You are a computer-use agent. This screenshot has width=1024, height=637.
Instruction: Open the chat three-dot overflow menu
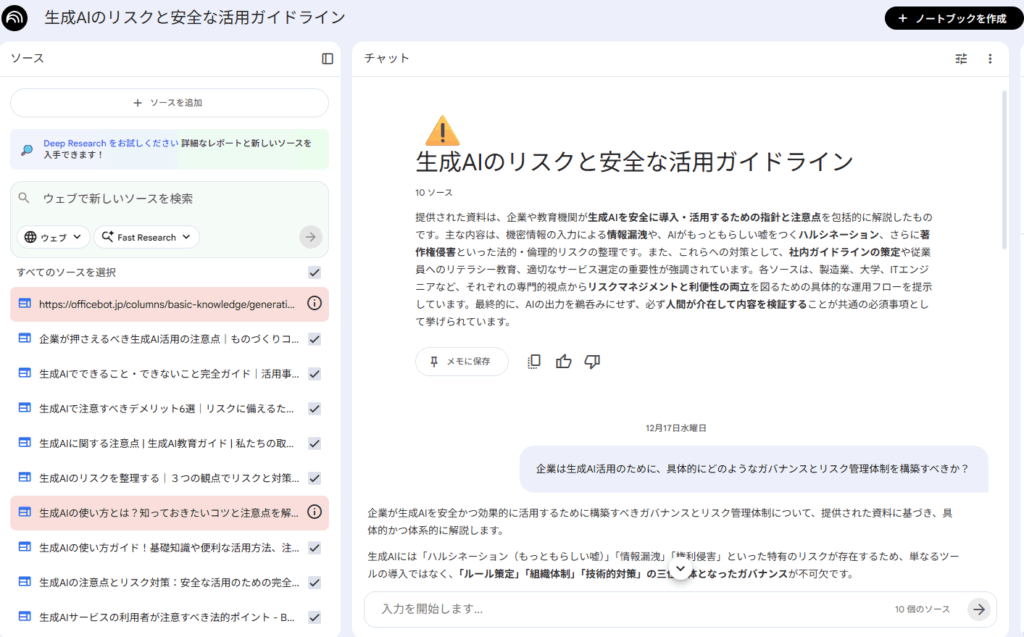click(x=990, y=58)
